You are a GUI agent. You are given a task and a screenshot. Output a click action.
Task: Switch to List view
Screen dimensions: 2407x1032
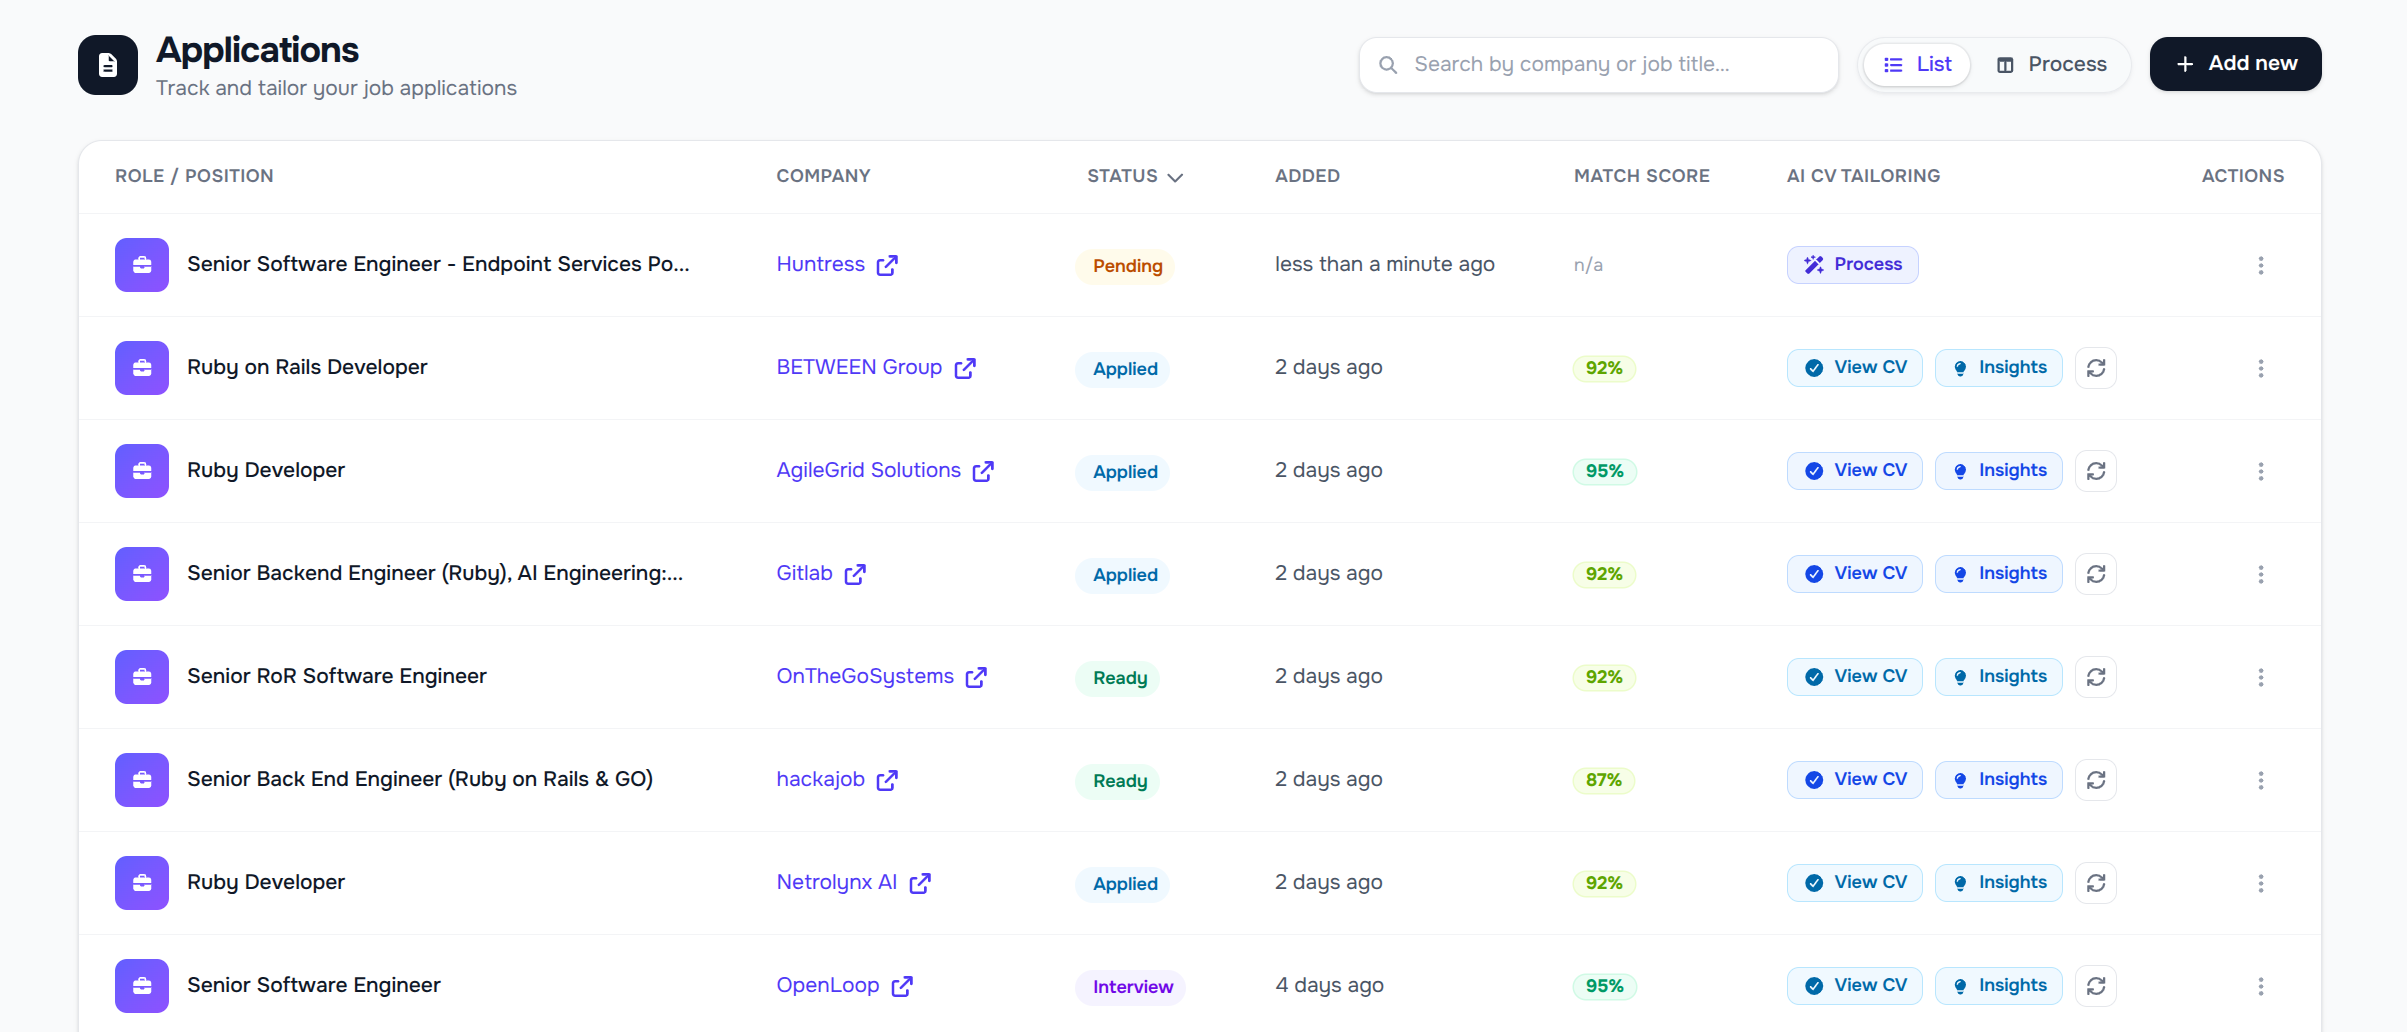click(1917, 65)
